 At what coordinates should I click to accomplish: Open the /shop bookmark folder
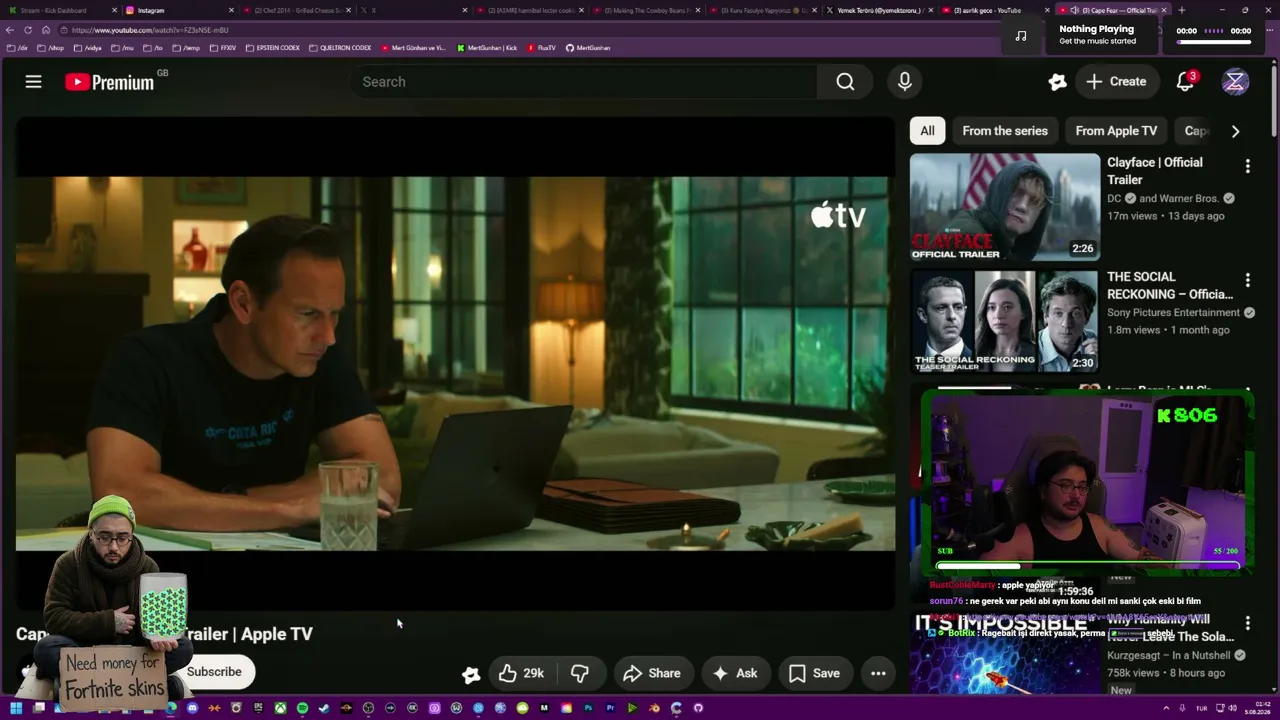50,48
